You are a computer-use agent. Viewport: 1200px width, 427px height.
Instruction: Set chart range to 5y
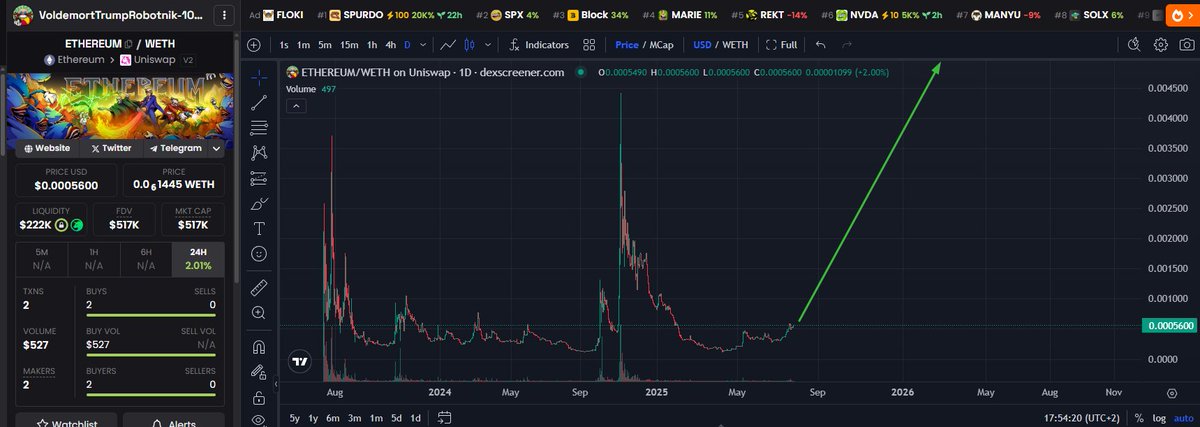pyautogui.click(x=294, y=417)
